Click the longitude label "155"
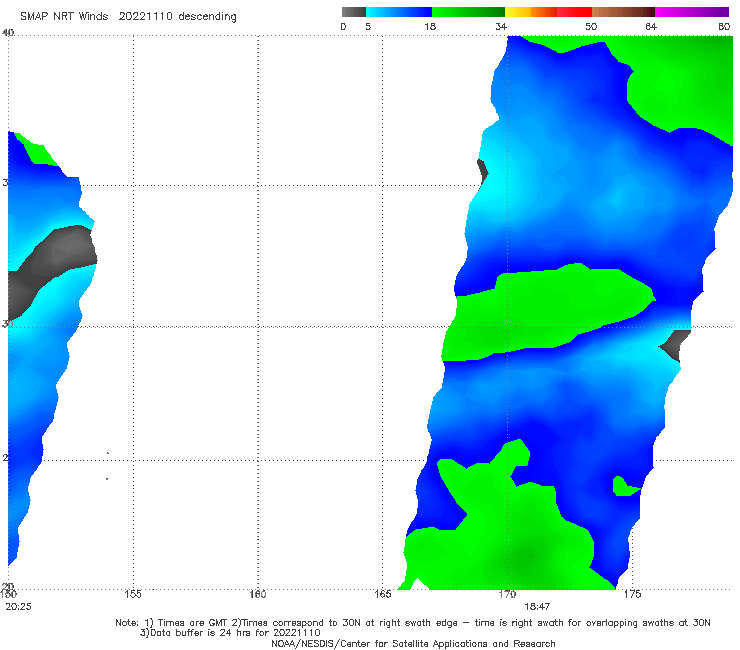 [133, 594]
